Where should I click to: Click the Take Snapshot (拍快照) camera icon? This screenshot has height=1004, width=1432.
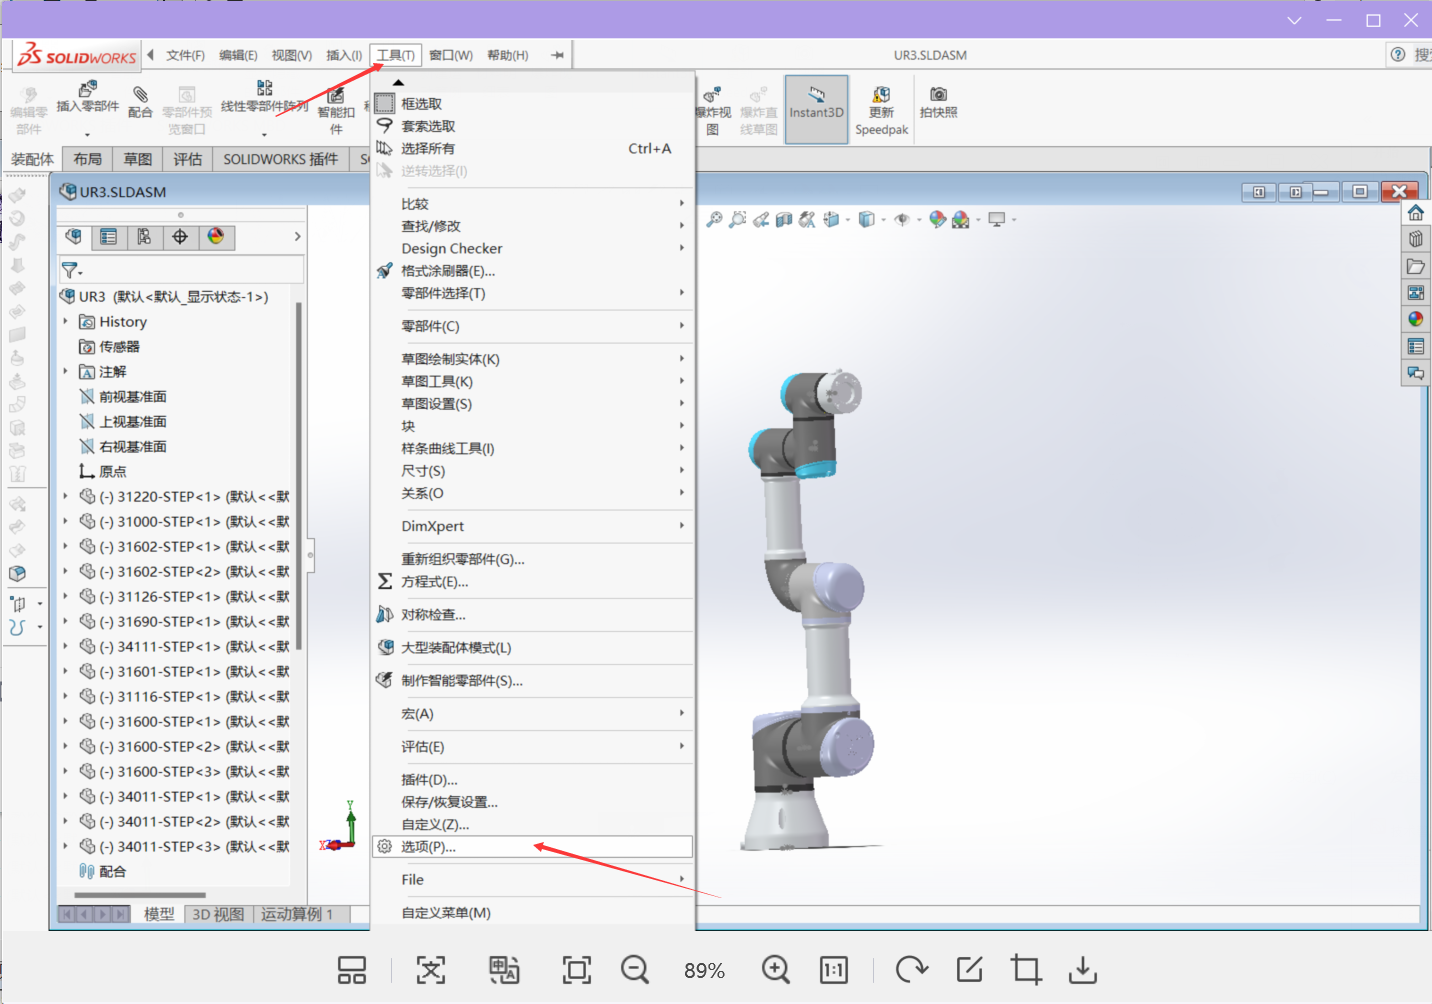pyautogui.click(x=938, y=94)
